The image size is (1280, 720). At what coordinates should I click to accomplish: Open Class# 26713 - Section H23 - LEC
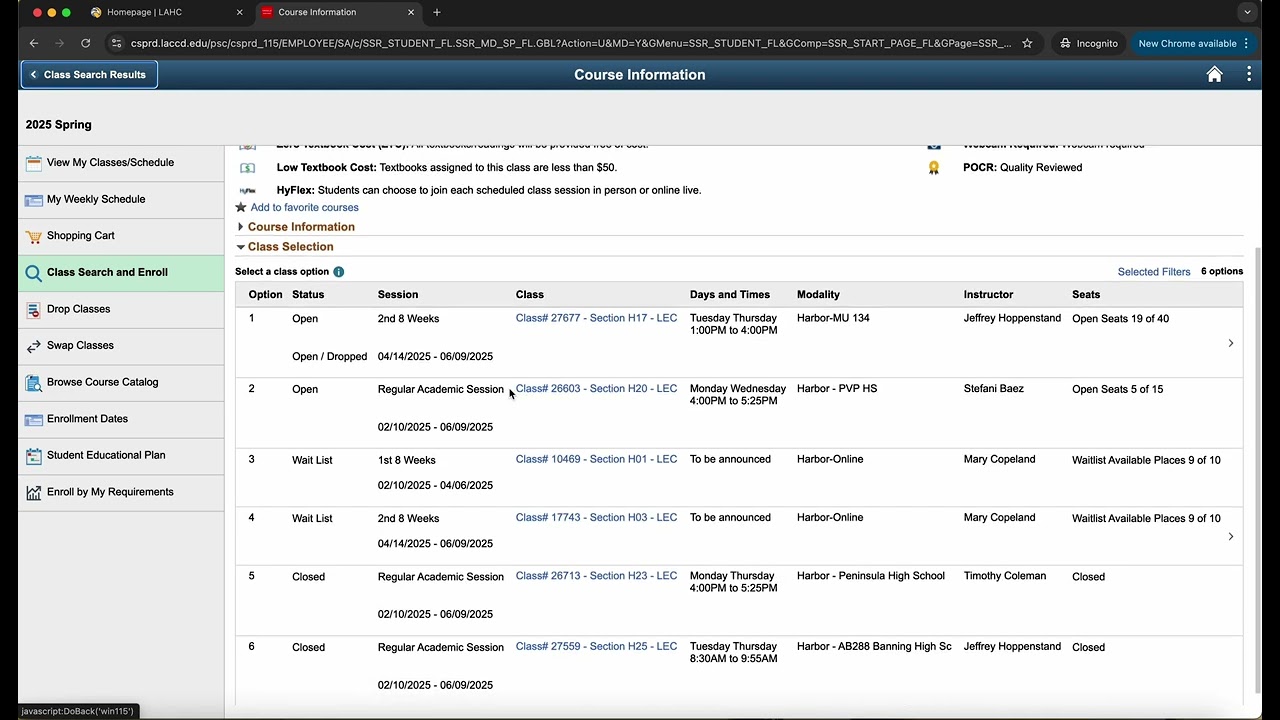[x=596, y=575]
